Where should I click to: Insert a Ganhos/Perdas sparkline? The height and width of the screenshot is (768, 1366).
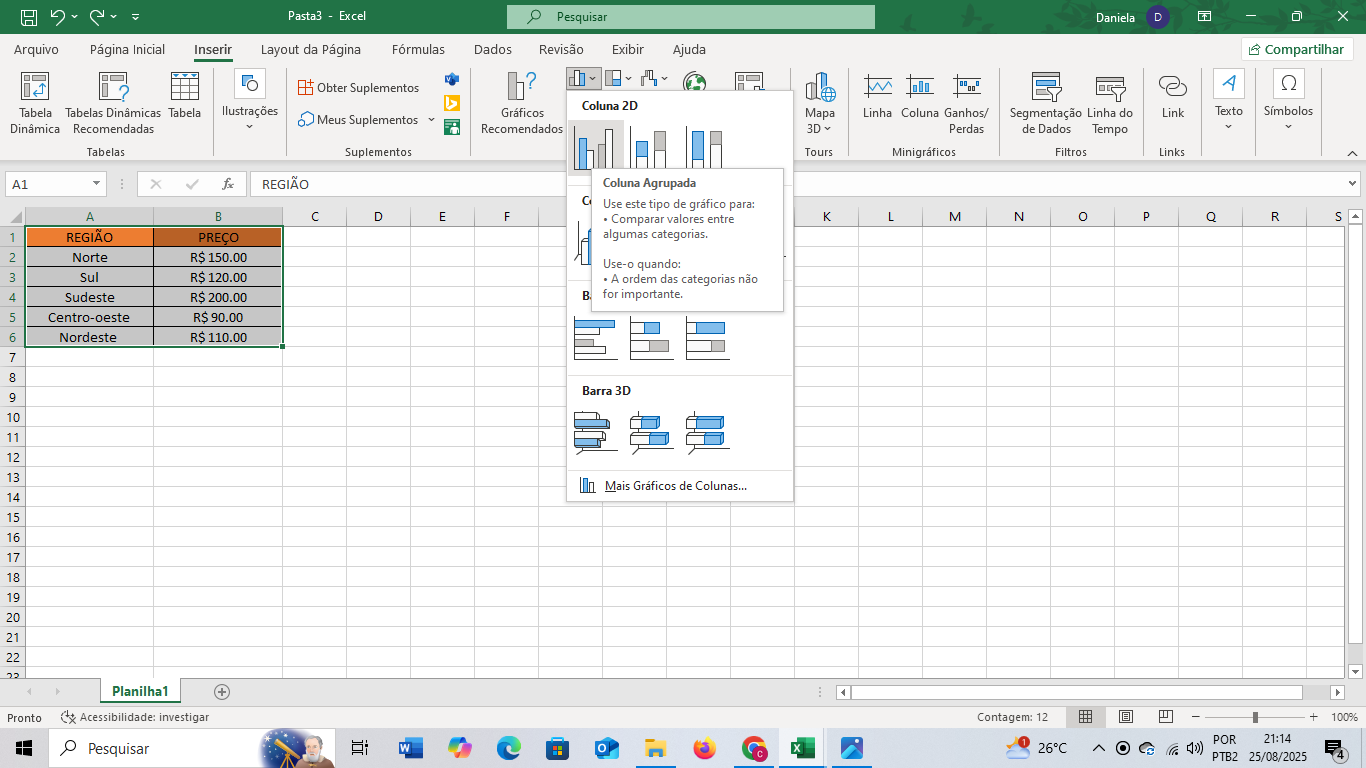point(966,103)
